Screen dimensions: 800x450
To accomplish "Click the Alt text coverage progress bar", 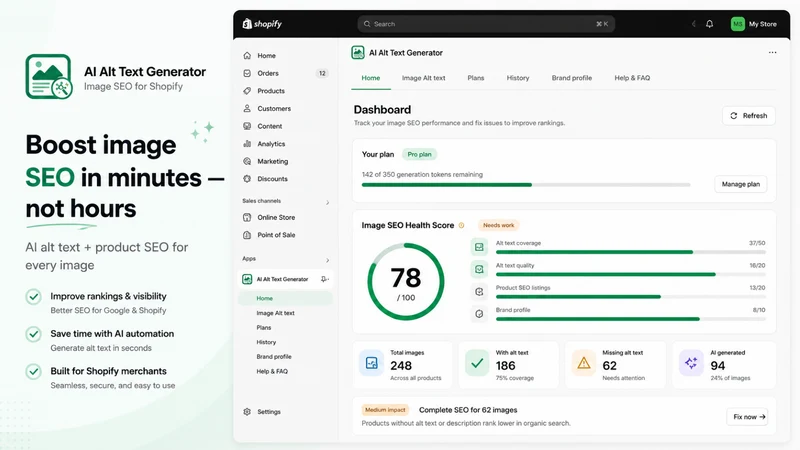I will point(631,252).
